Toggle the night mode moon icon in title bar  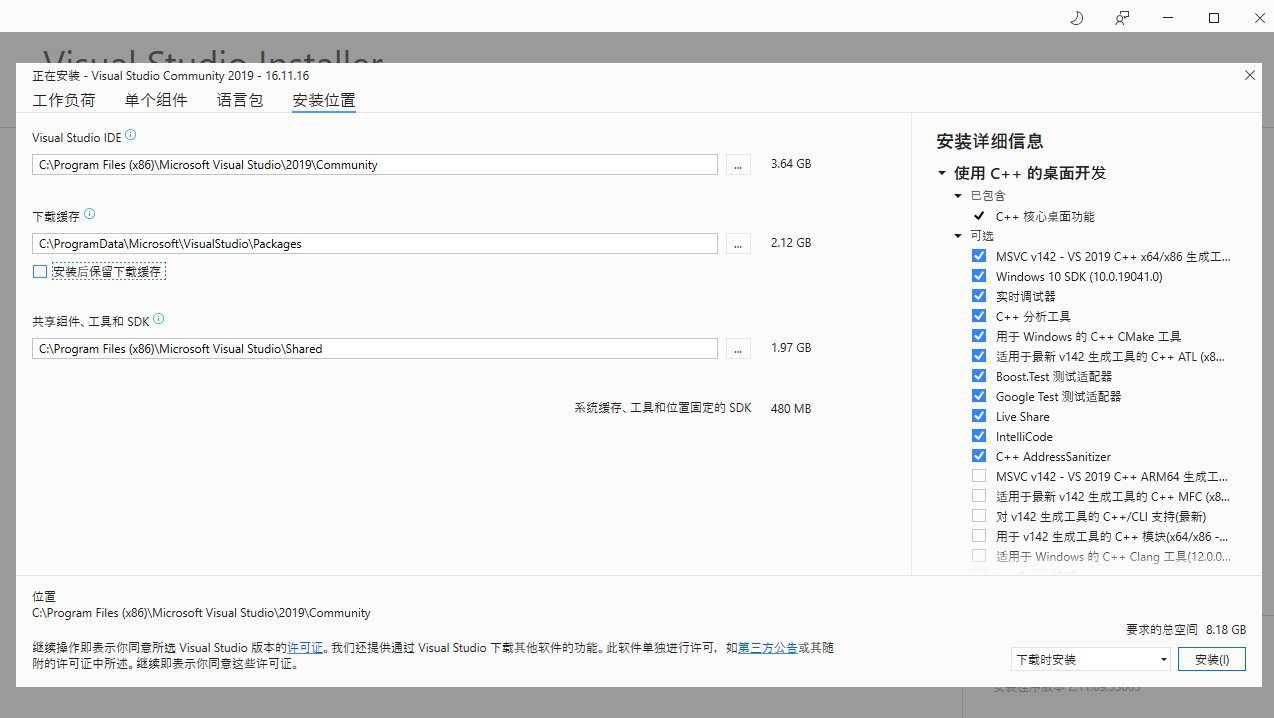(1077, 18)
